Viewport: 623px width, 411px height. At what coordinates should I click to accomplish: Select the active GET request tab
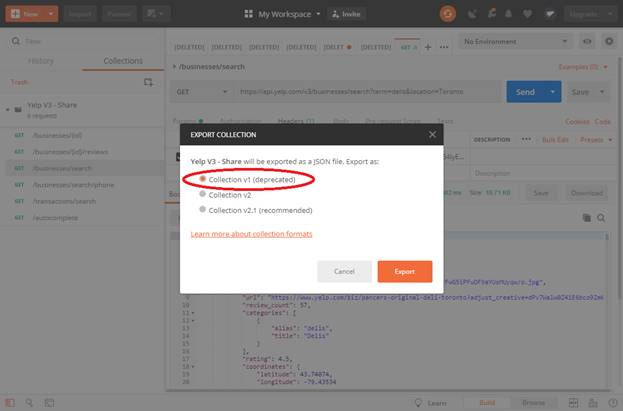(x=408, y=47)
